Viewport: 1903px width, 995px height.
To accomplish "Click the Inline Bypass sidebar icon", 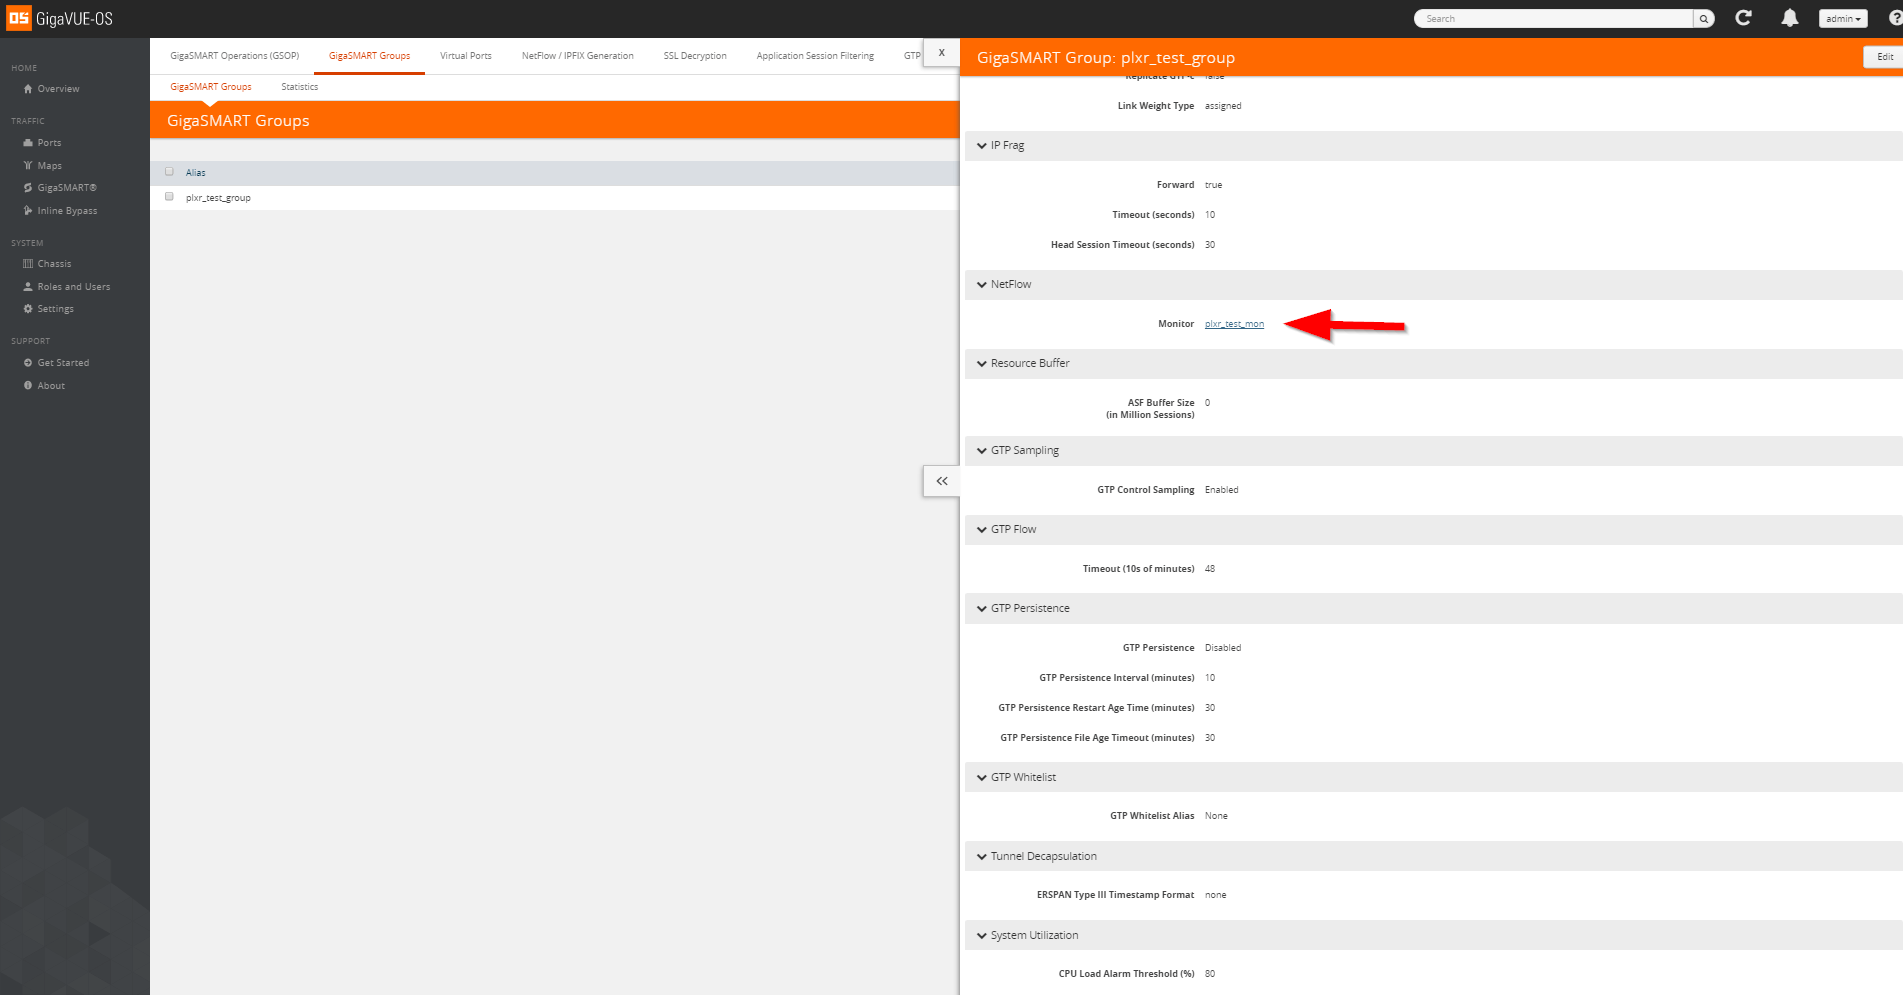I will (28, 211).
